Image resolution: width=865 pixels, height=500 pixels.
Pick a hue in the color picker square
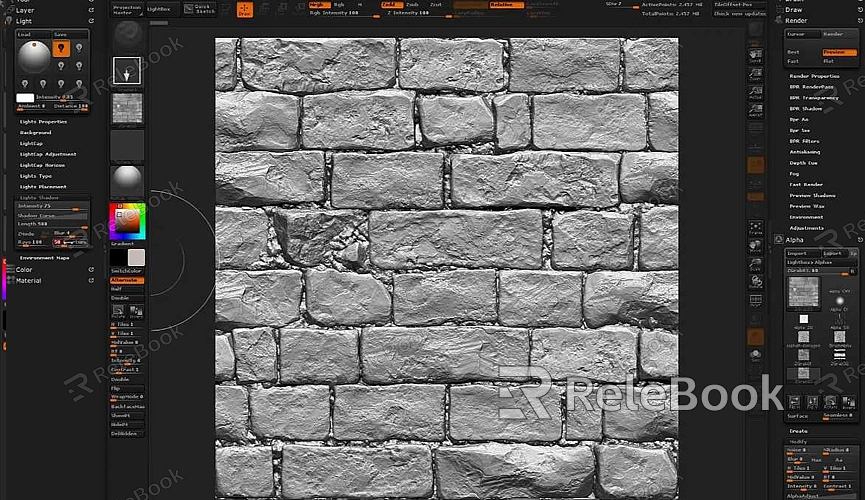click(127, 221)
